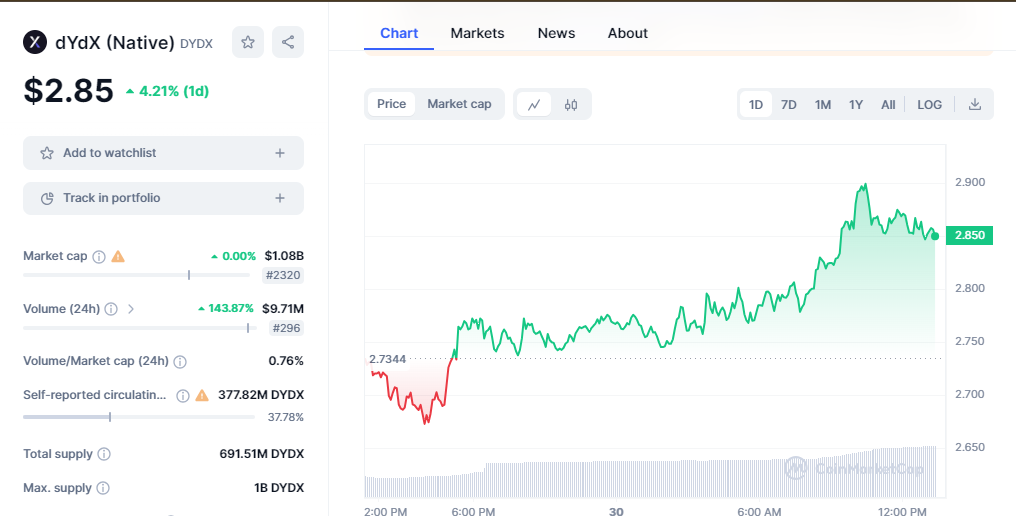1016x516 pixels.
Task: Click the 691.51M DYDX total supply
Action: tap(262, 454)
